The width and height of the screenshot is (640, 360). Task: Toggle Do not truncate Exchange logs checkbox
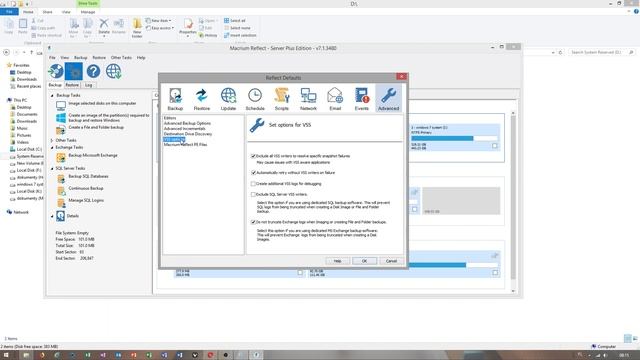pos(253,222)
